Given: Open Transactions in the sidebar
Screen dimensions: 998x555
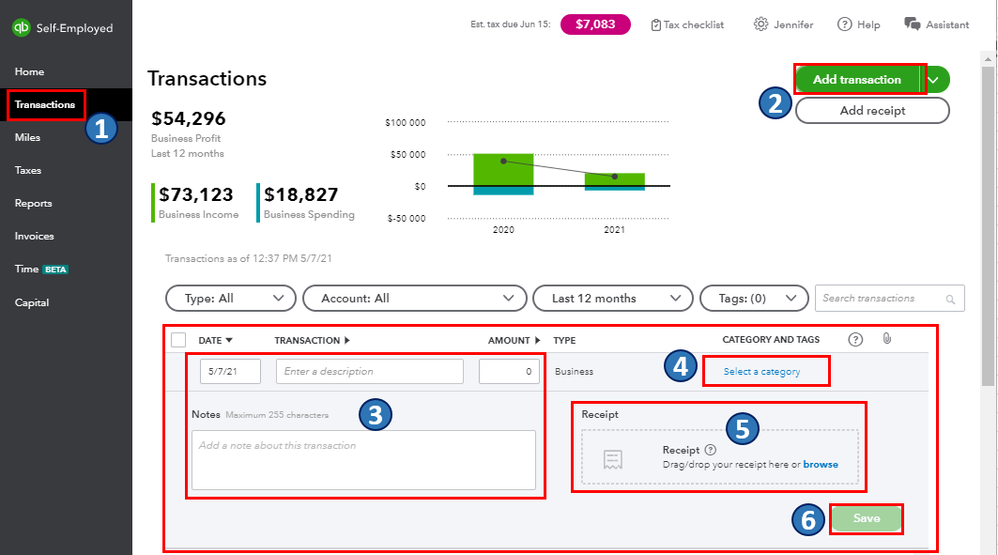Looking at the screenshot, I should click(45, 104).
